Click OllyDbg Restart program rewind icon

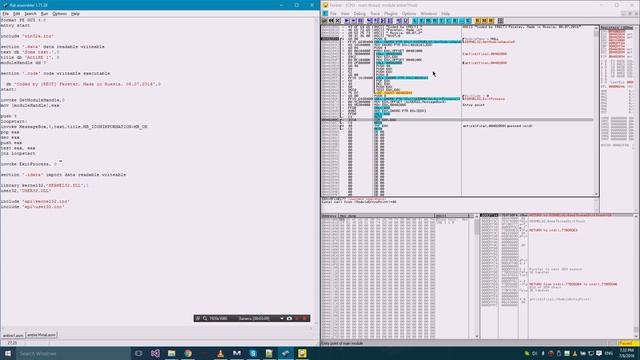[331, 20]
